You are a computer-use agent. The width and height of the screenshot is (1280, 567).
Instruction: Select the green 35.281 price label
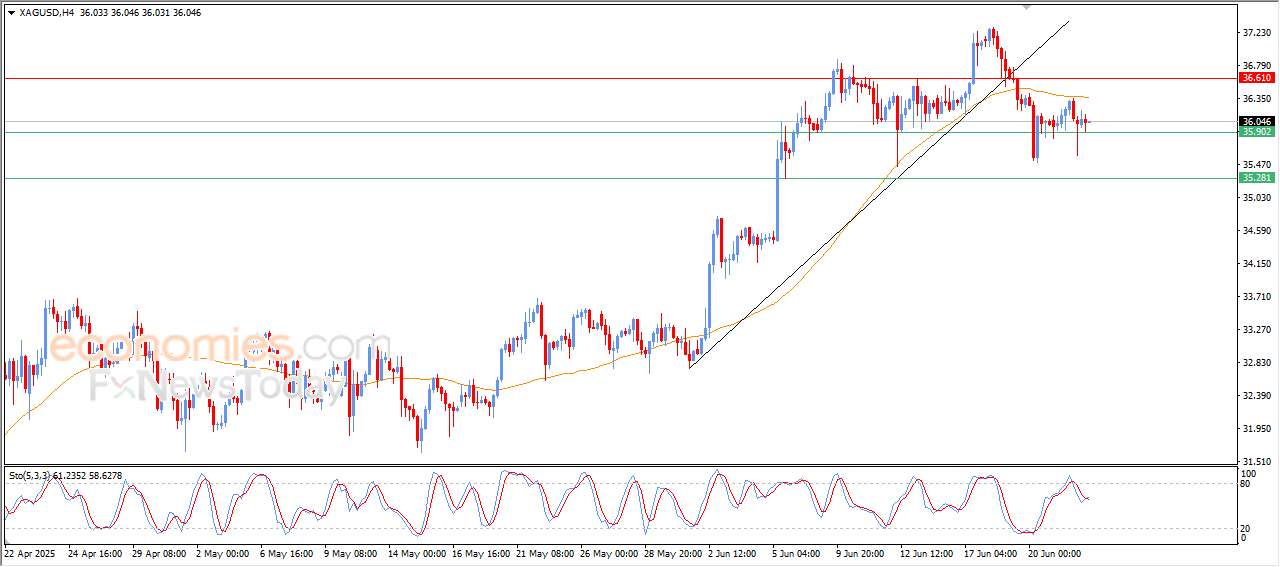[1256, 178]
